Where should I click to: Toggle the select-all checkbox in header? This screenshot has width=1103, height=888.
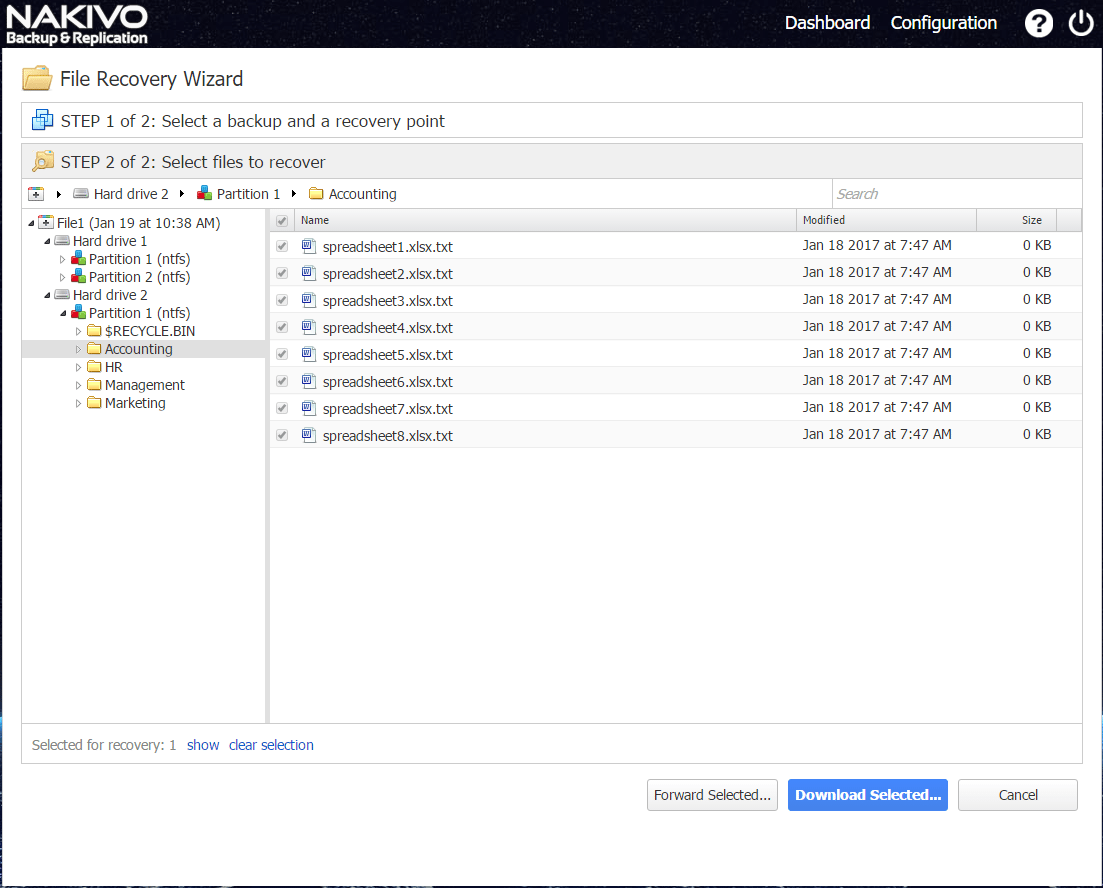pyautogui.click(x=282, y=221)
